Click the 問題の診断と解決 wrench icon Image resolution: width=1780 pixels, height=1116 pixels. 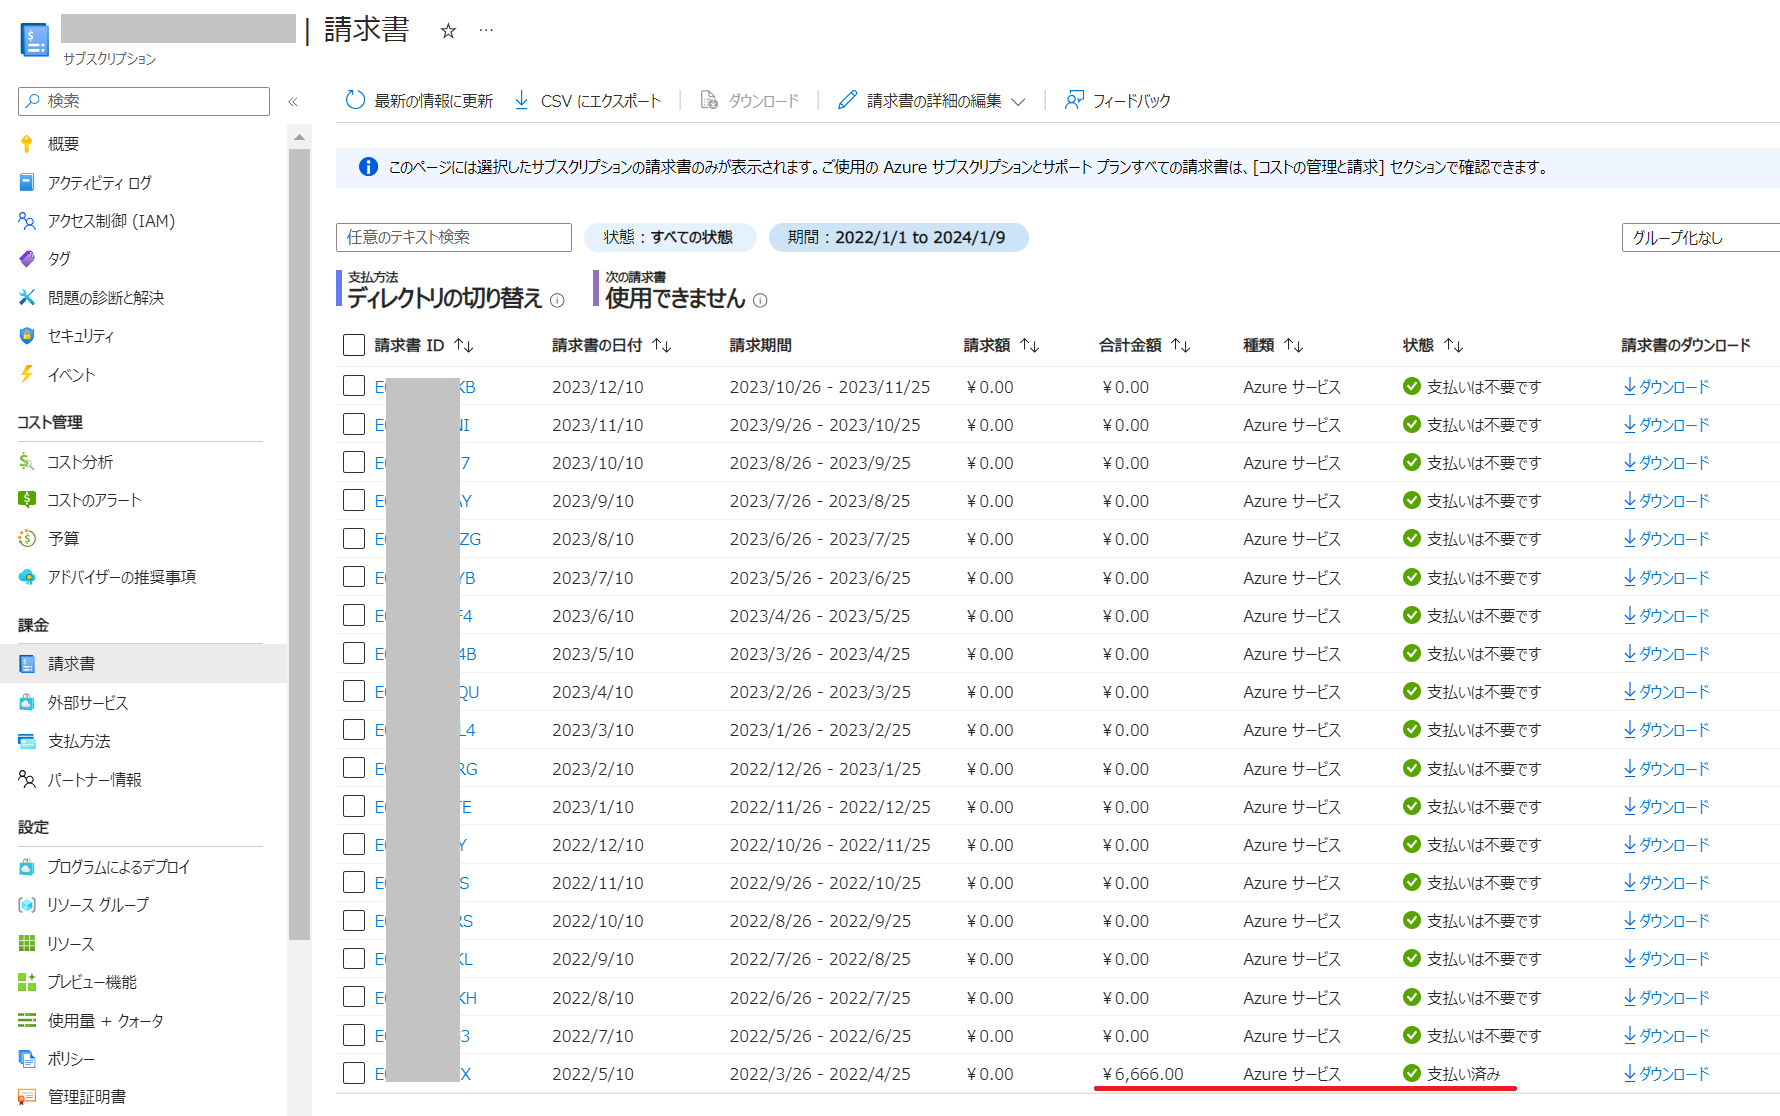(27, 297)
